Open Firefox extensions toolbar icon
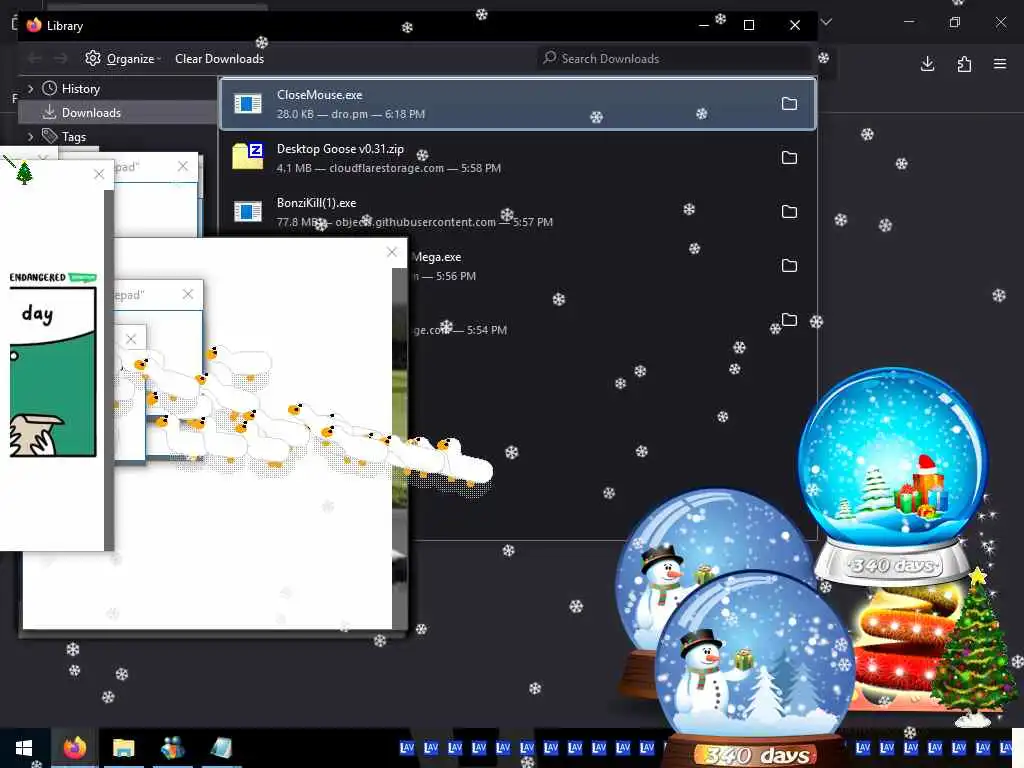This screenshot has height=768, width=1024. 964,64
